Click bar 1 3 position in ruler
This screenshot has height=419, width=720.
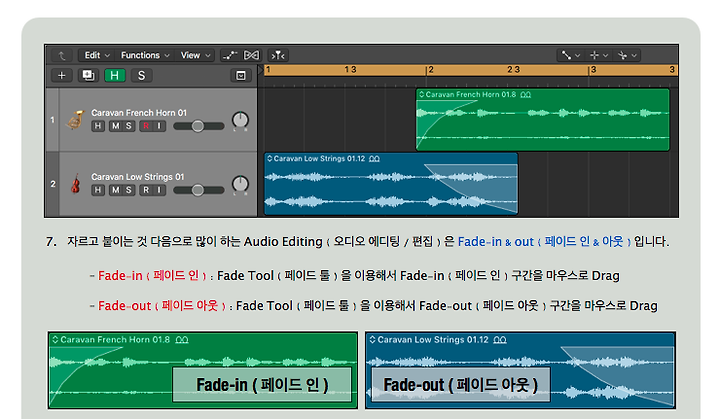click(350, 69)
